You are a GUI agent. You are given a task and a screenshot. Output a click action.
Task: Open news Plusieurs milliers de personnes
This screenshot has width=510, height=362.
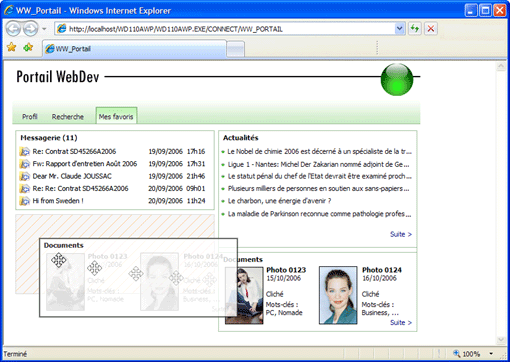318,188
